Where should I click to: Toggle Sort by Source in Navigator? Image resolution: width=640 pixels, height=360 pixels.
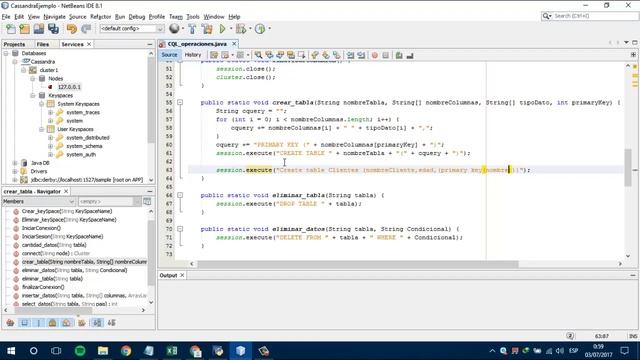[111, 323]
